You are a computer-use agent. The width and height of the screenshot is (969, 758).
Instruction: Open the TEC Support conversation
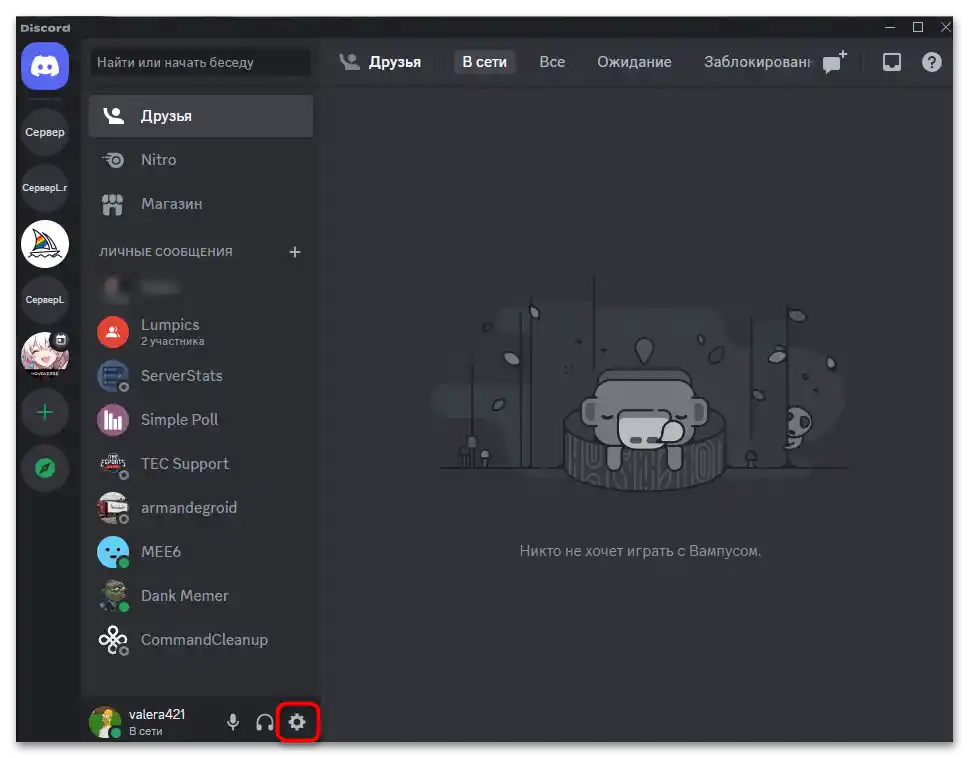(x=201, y=464)
